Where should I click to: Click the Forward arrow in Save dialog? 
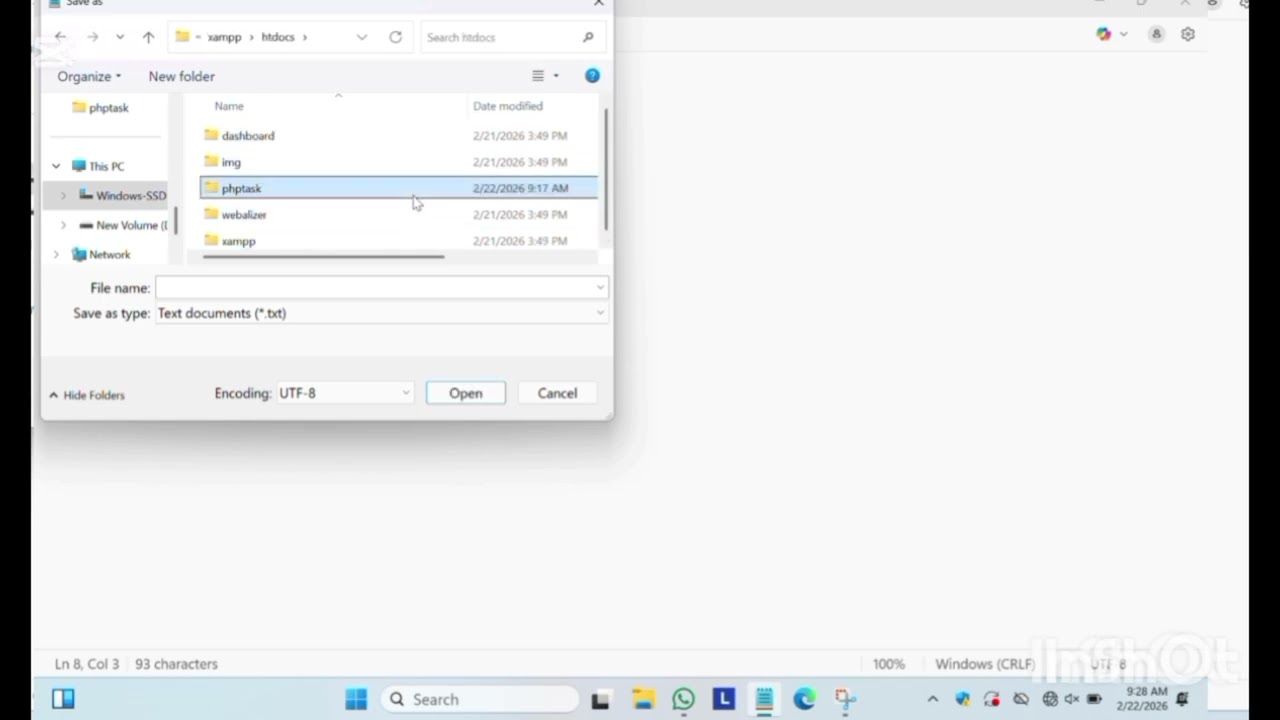click(x=92, y=37)
